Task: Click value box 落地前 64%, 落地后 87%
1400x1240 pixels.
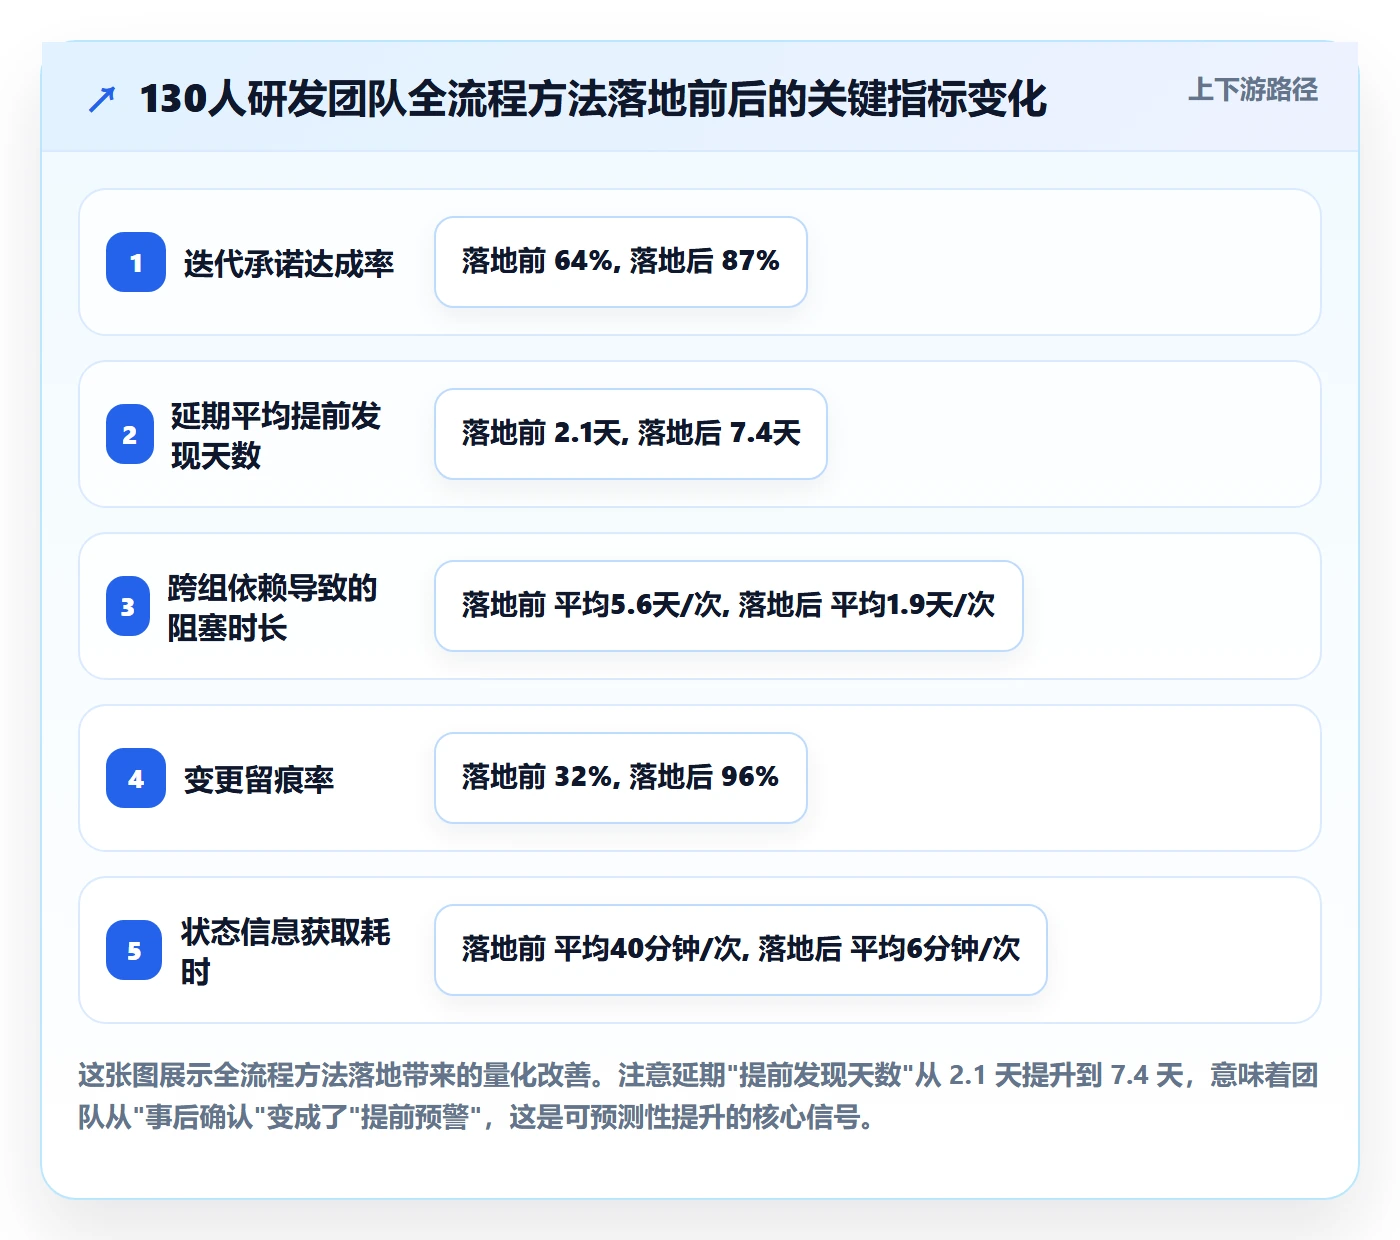Action: pyautogui.click(x=621, y=262)
